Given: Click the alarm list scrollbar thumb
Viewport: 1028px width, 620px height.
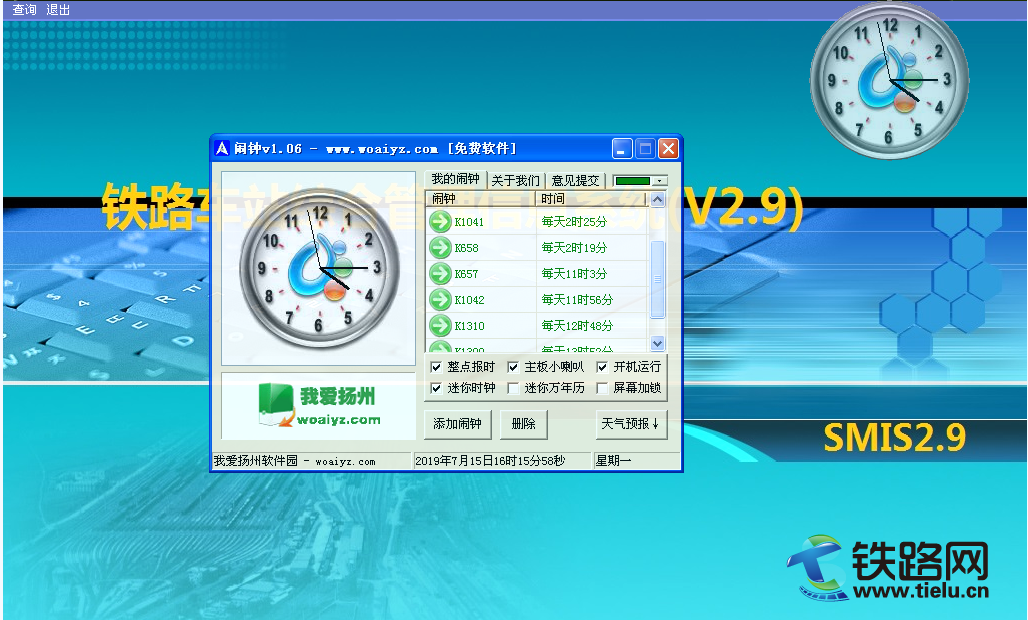Looking at the screenshot, I should [x=658, y=279].
